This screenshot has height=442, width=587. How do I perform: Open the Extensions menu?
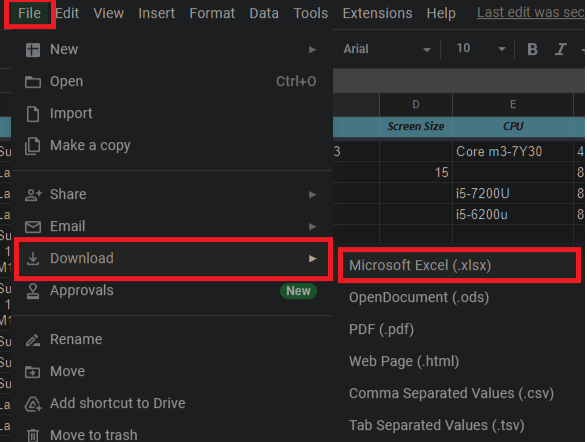coord(377,13)
